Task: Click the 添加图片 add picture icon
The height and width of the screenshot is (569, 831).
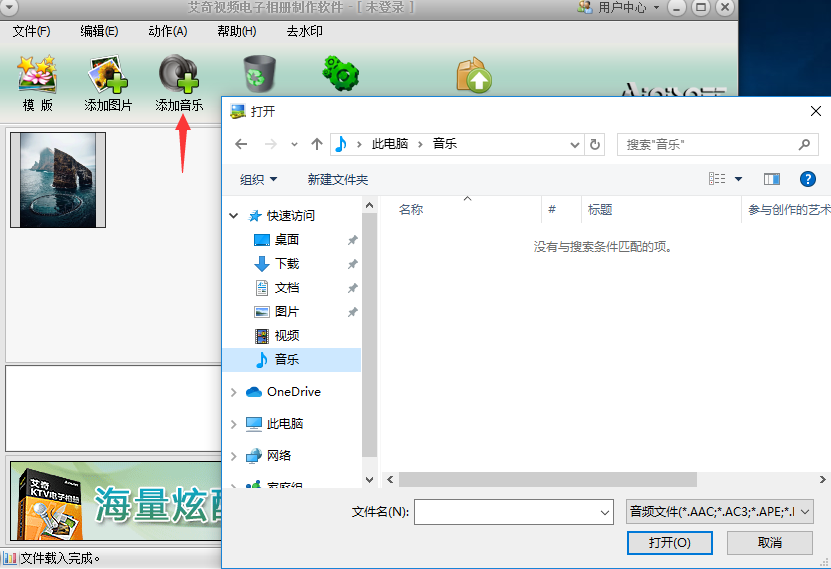Action: pyautogui.click(x=108, y=82)
